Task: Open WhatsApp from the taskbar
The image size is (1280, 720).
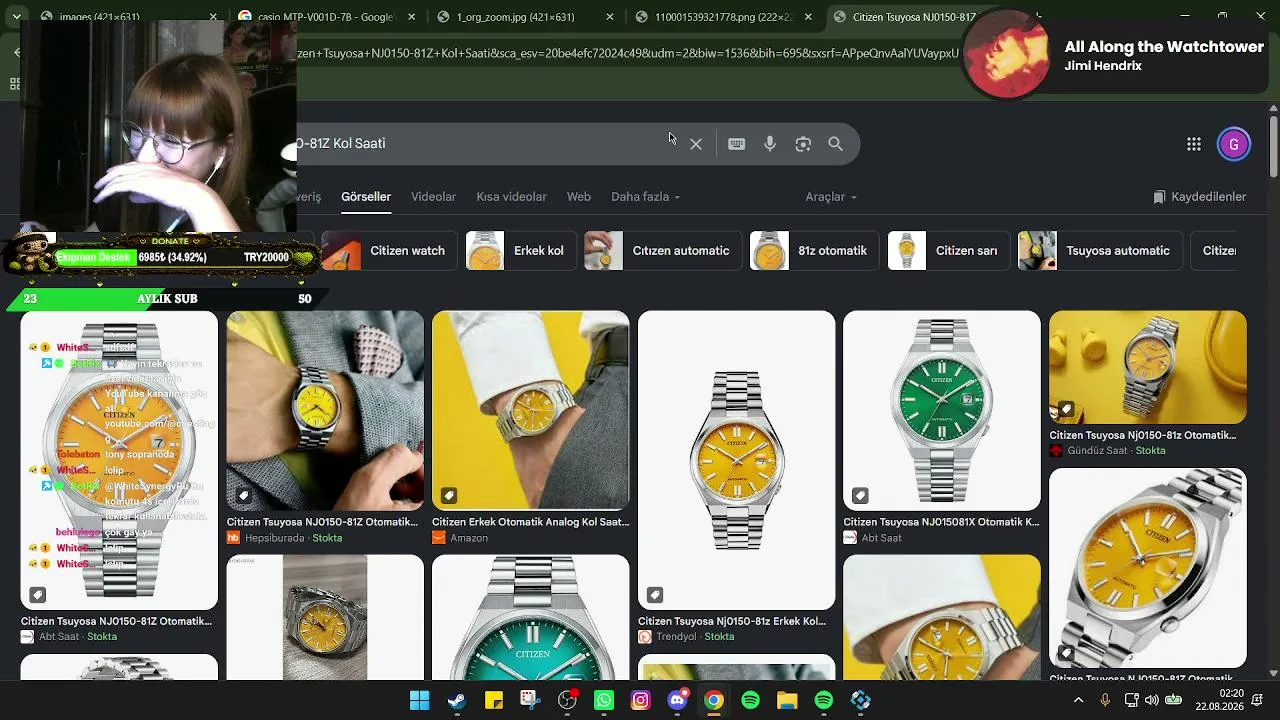Action: (x=604, y=701)
